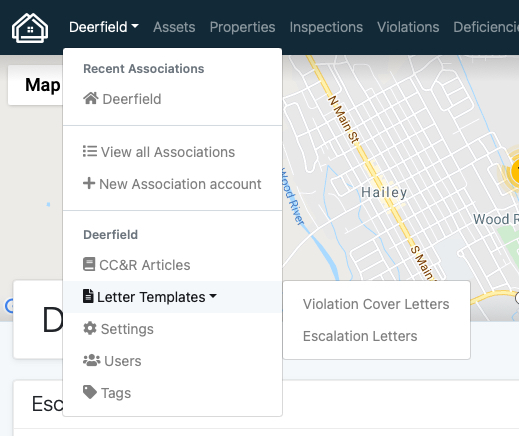Click the tag icon next to Tags
Image resolution: width=519 pixels, height=436 pixels.
(90, 392)
